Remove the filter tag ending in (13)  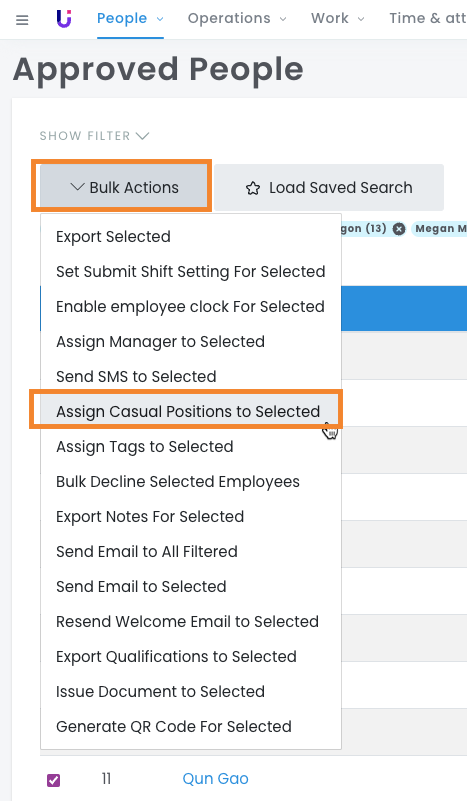coord(399,229)
